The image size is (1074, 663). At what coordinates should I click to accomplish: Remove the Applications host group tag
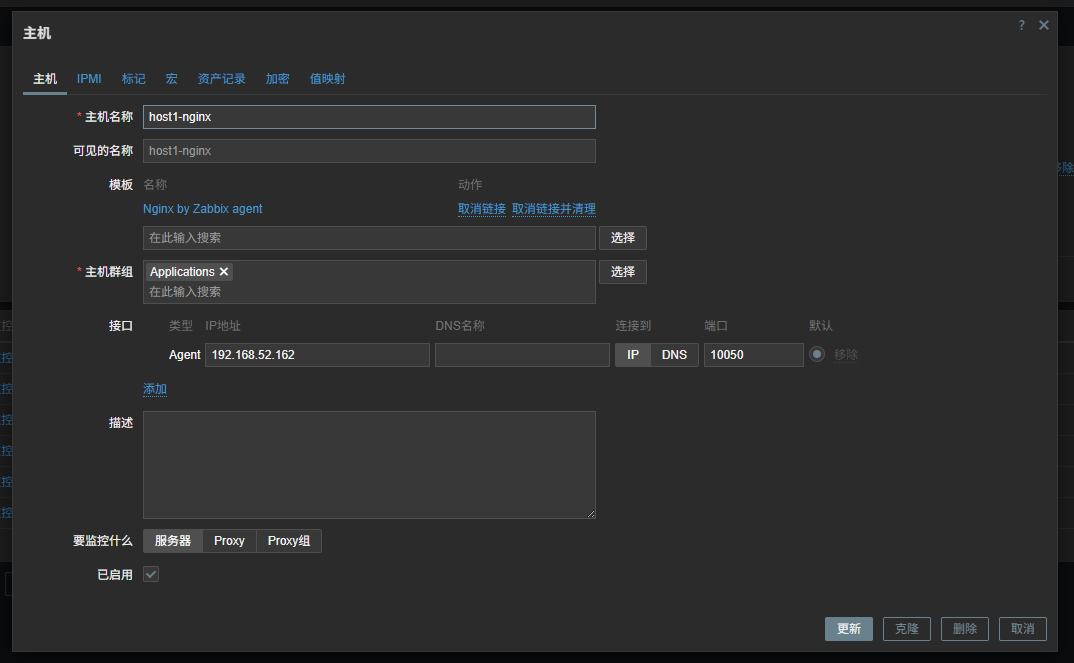(224, 272)
